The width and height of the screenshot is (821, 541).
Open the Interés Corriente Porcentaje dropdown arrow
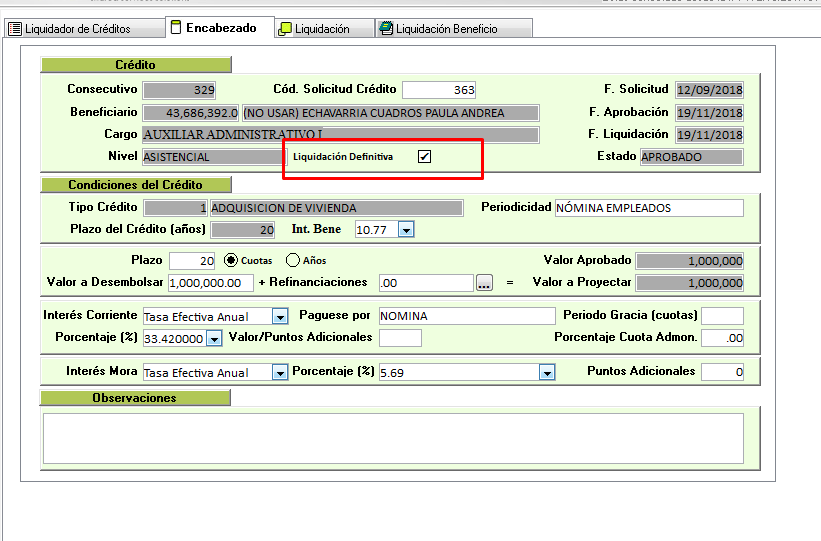[213, 339]
